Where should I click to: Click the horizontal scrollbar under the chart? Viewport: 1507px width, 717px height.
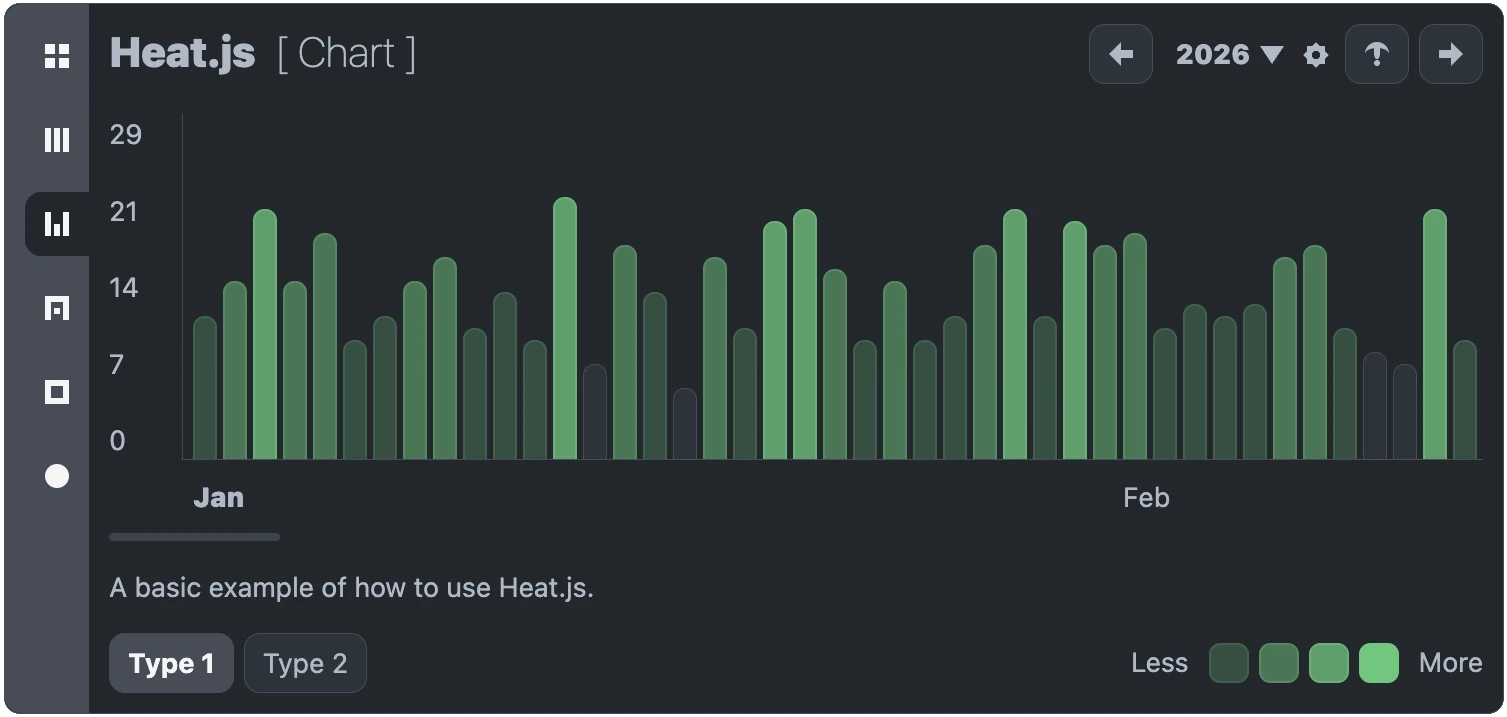pos(194,537)
